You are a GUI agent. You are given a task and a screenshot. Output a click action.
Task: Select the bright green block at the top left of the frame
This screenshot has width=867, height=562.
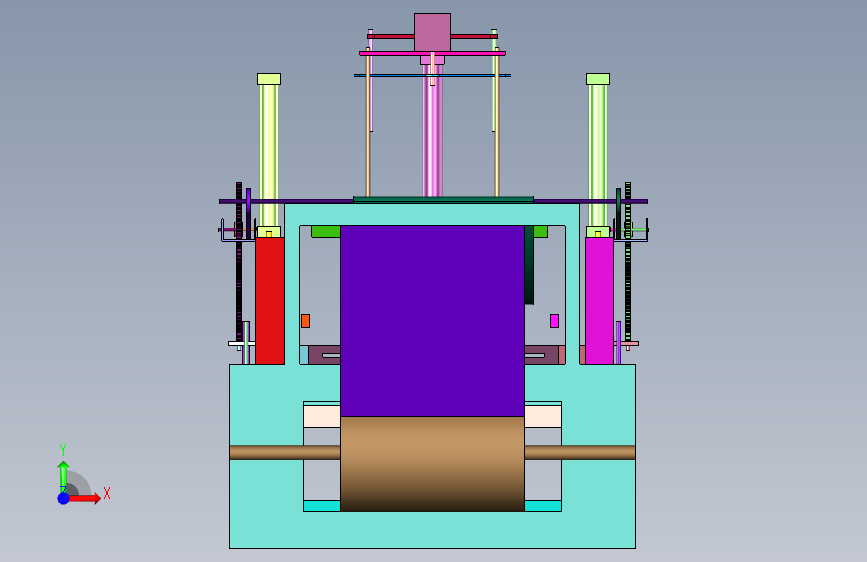[x=326, y=231]
